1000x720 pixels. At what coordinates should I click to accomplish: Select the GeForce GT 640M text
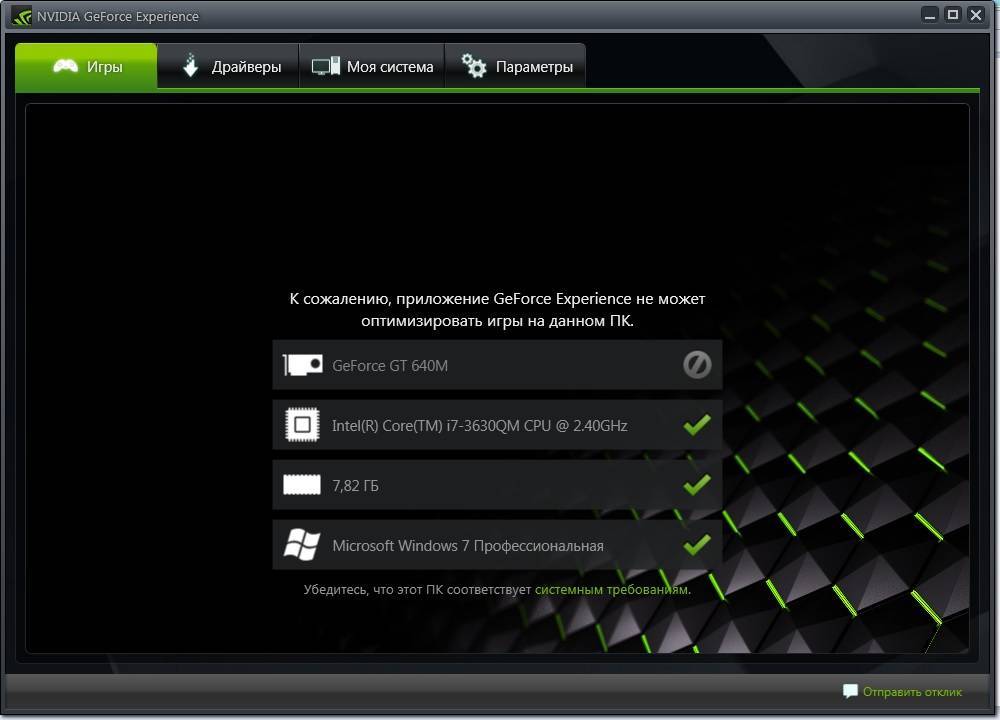click(390, 365)
